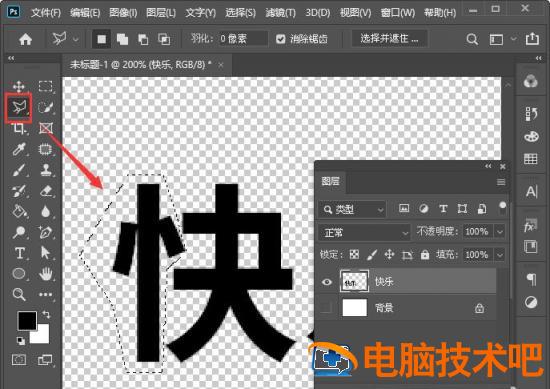Select the Dodge tool

pyautogui.click(x=19, y=232)
